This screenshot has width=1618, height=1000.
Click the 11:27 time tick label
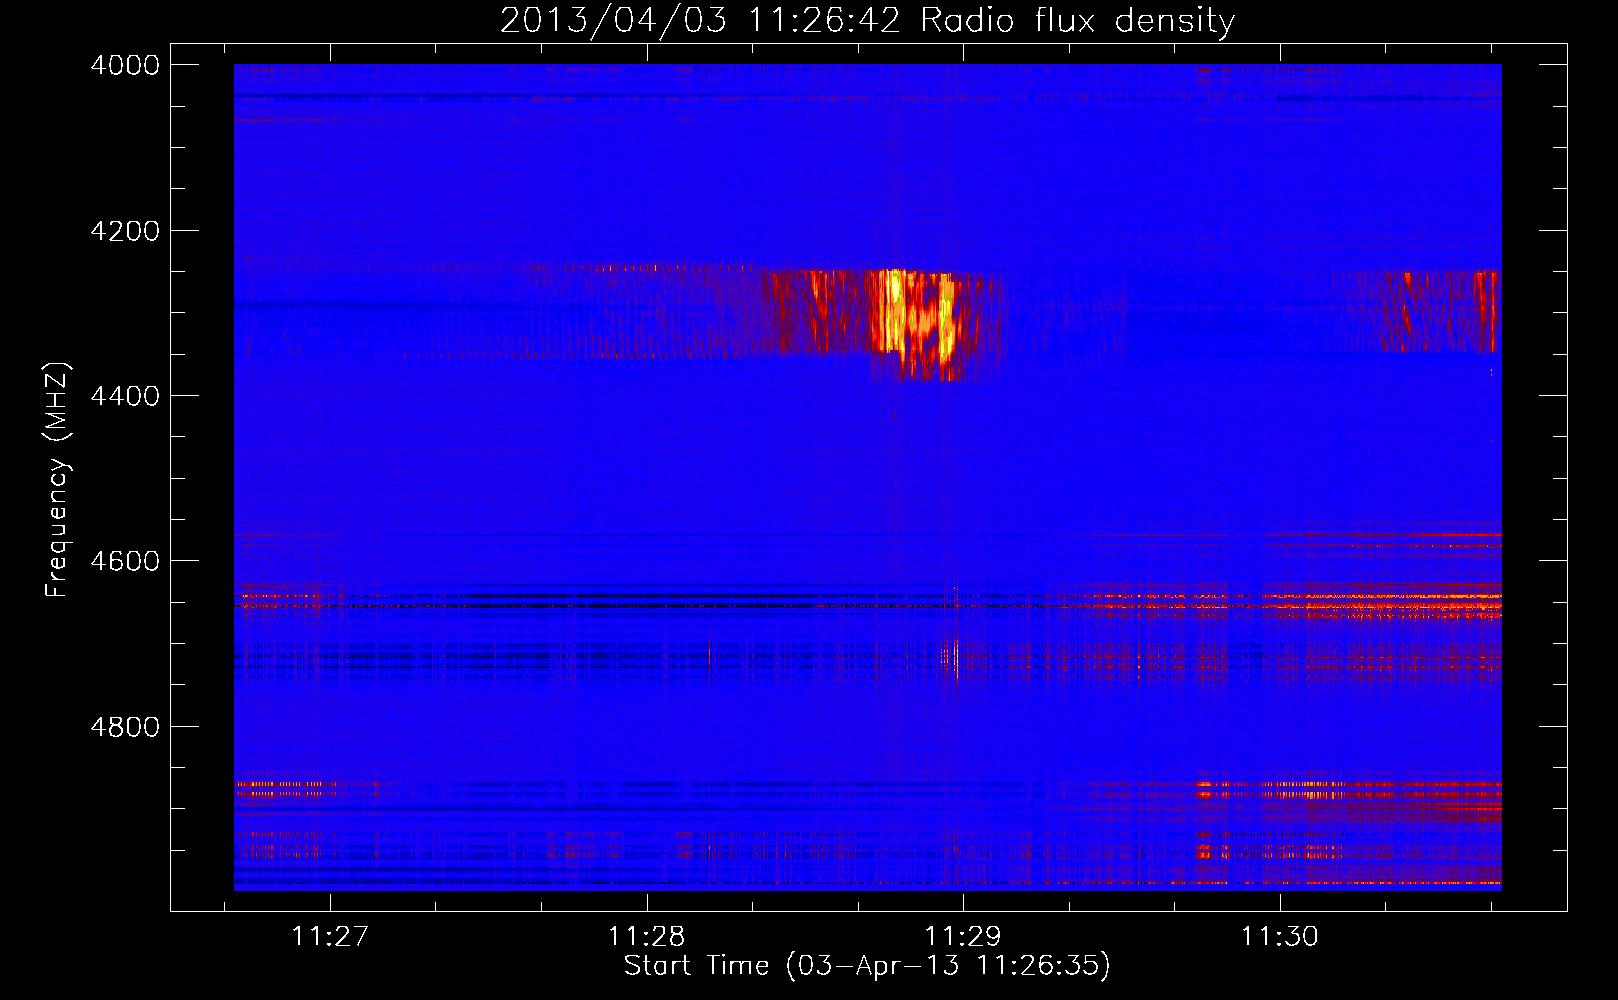click(330, 936)
